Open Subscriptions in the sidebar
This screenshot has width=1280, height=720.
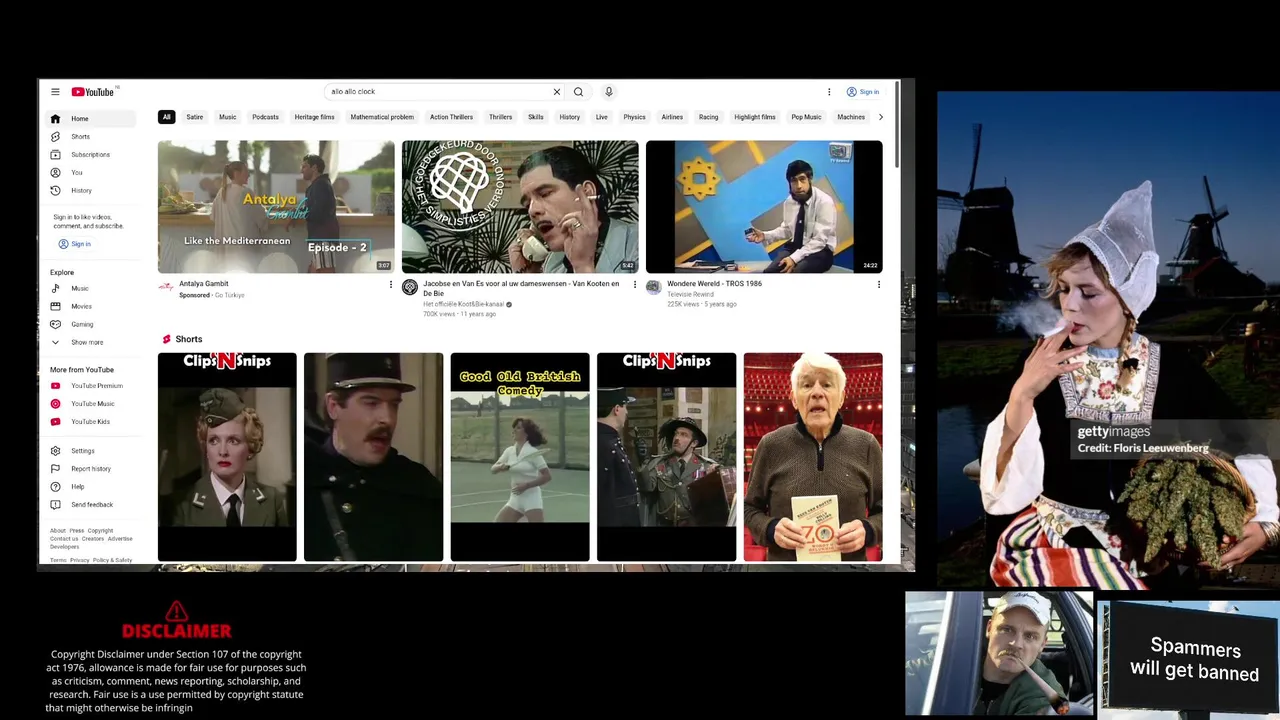[x=92, y=155]
